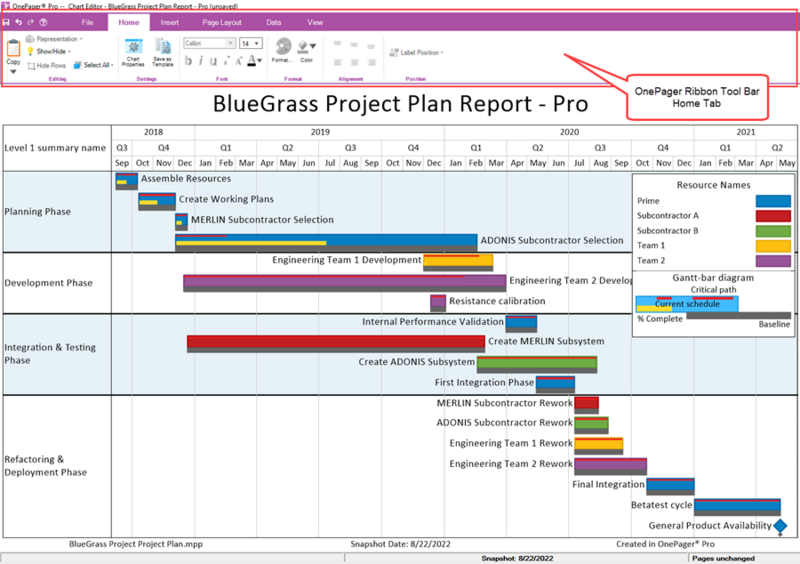Expand the Copy dropdown arrow
This screenshot has width=800, height=564.
13,71
